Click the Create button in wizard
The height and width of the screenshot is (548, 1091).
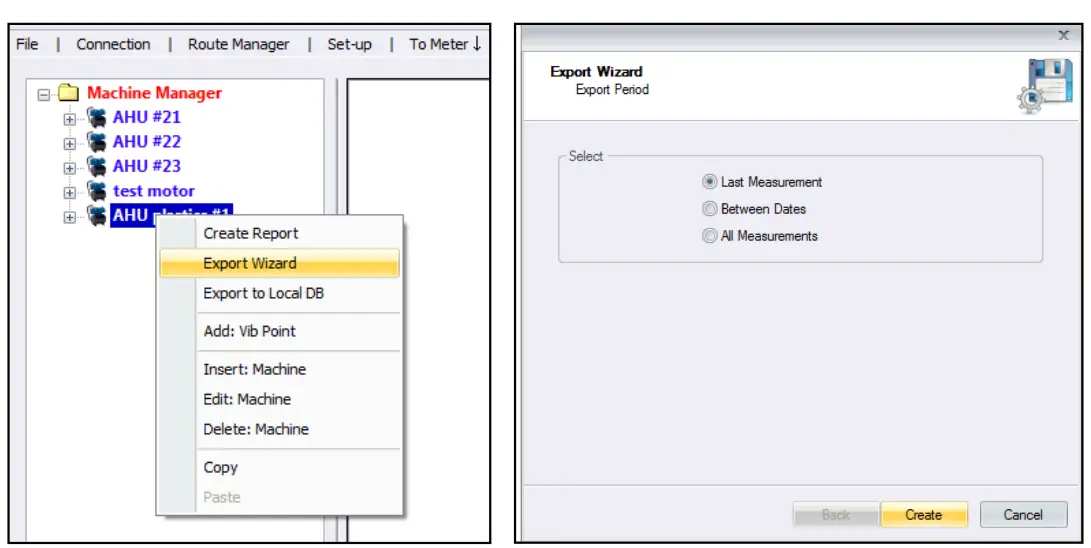tap(924, 515)
